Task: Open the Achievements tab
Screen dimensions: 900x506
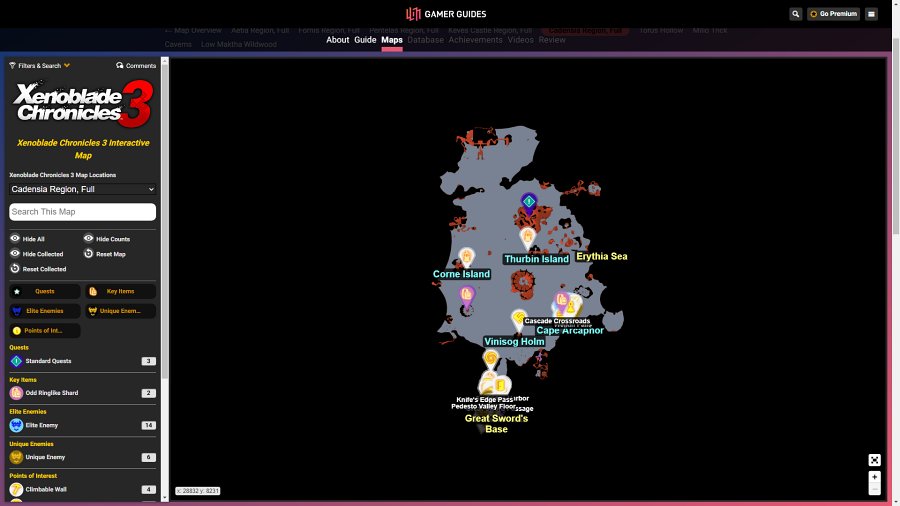Action: (475, 40)
